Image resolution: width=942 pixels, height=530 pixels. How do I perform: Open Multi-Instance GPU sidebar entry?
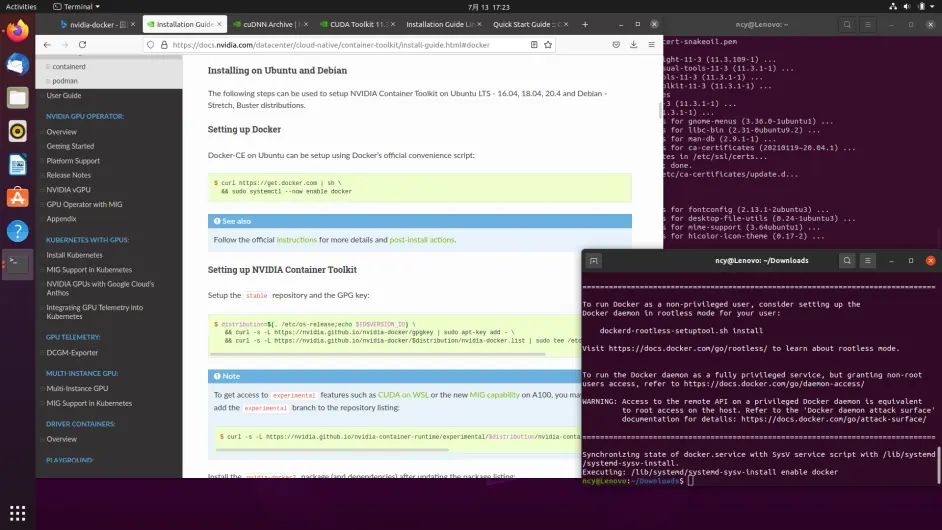77,388
